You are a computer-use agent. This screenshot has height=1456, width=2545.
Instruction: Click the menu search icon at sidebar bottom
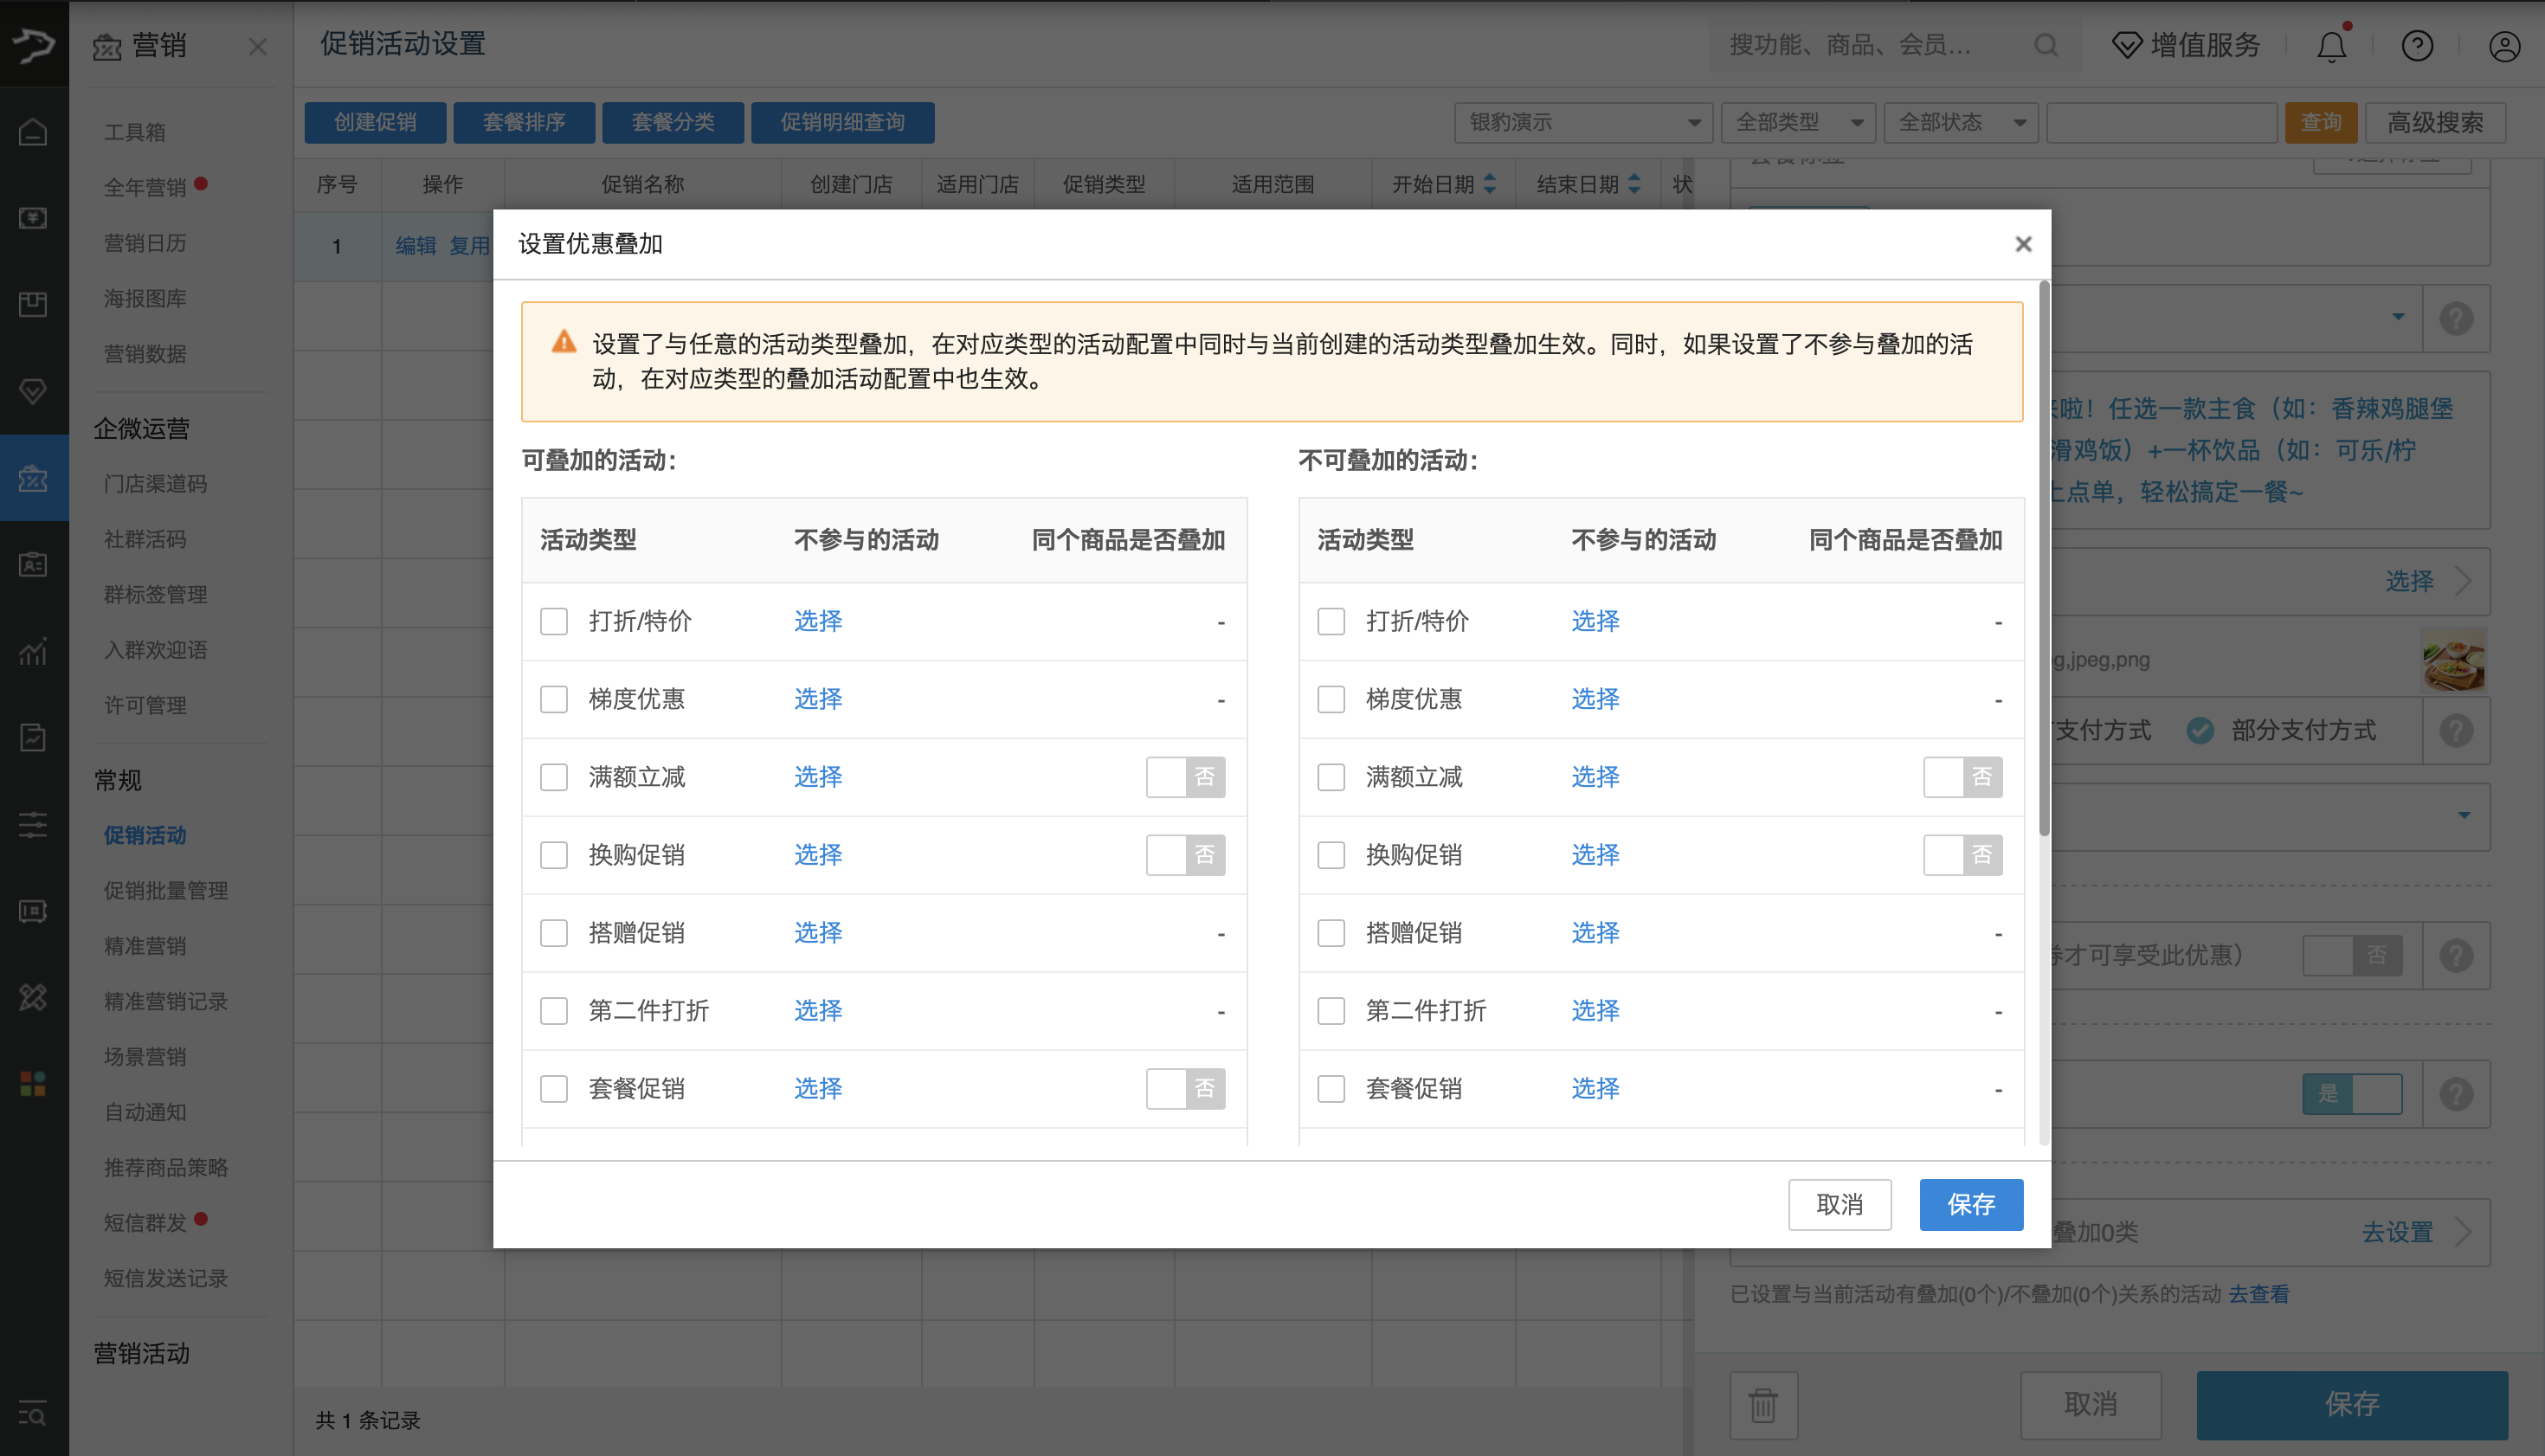(x=33, y=1414)
